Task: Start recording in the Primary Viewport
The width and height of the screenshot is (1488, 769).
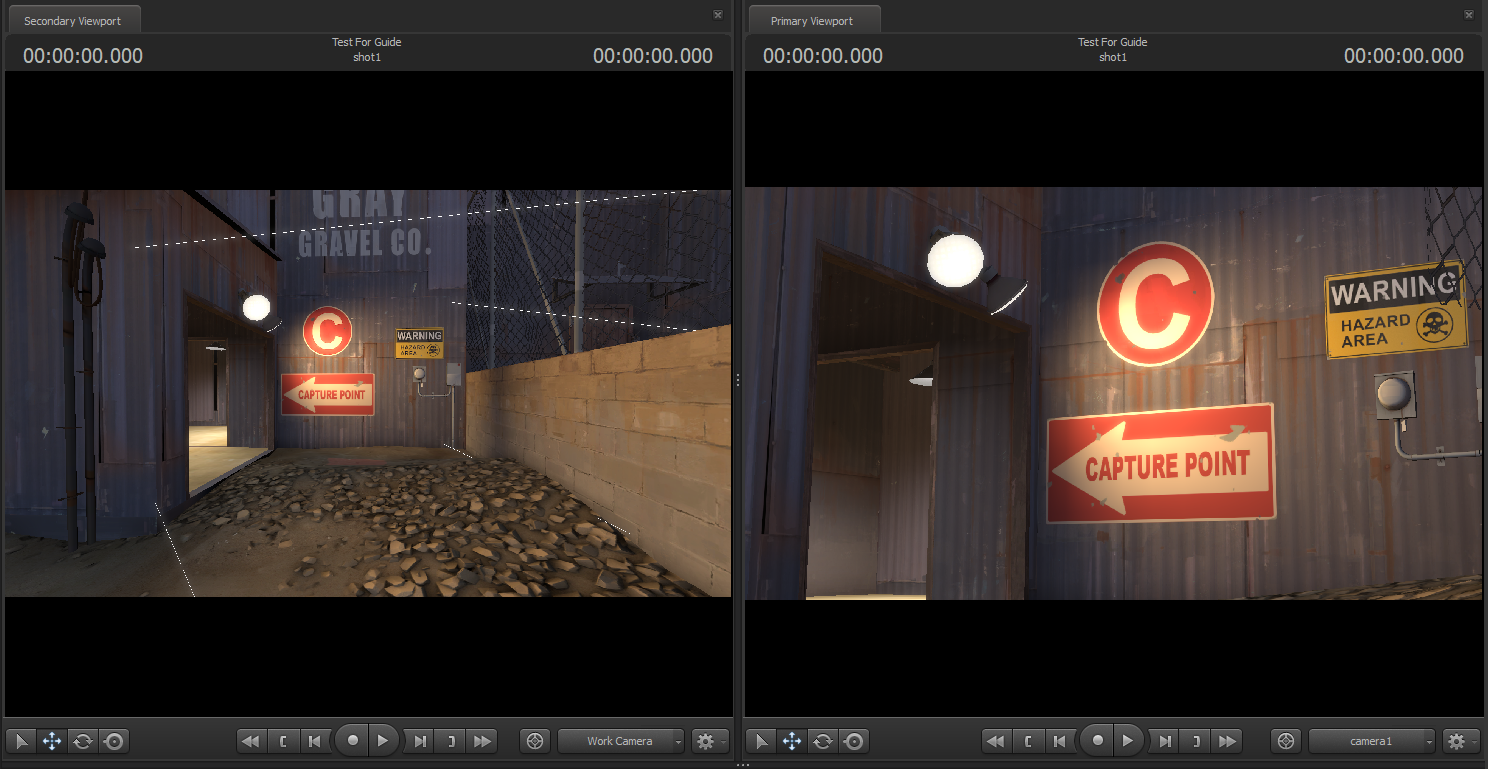Action: pyautogui.click(x=1097, y=741)
